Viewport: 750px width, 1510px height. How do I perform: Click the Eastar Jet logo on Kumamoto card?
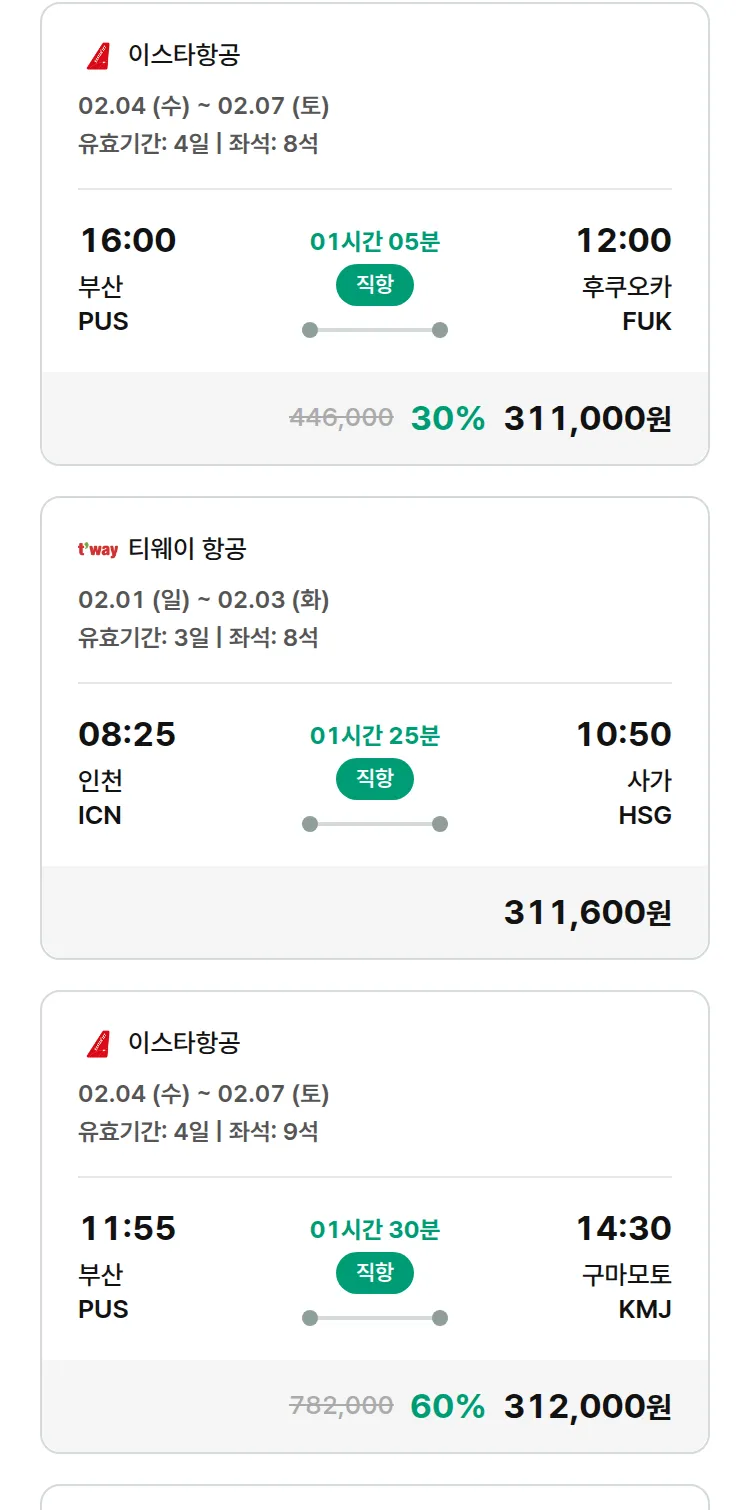click(x=98, y=1044)
